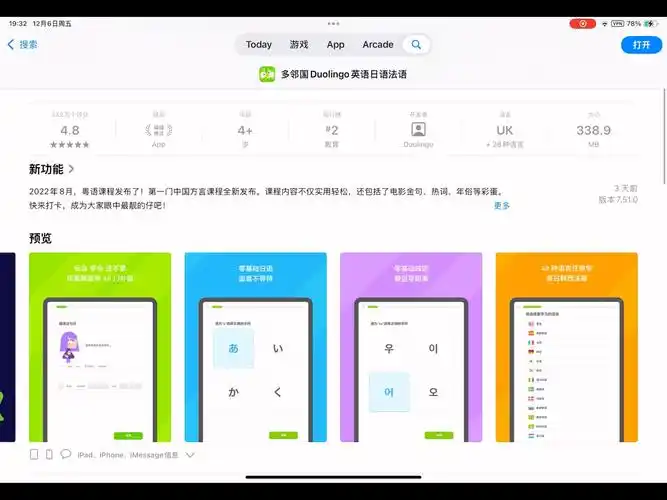Tap the iPhone device icon below previews
Viewport: 667px width, 500px height.
click(x=49, y=454)
